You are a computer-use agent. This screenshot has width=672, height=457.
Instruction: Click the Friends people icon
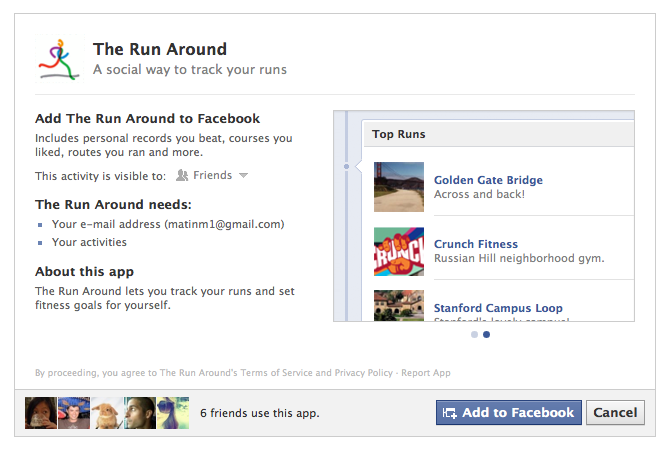click(182, 175)
